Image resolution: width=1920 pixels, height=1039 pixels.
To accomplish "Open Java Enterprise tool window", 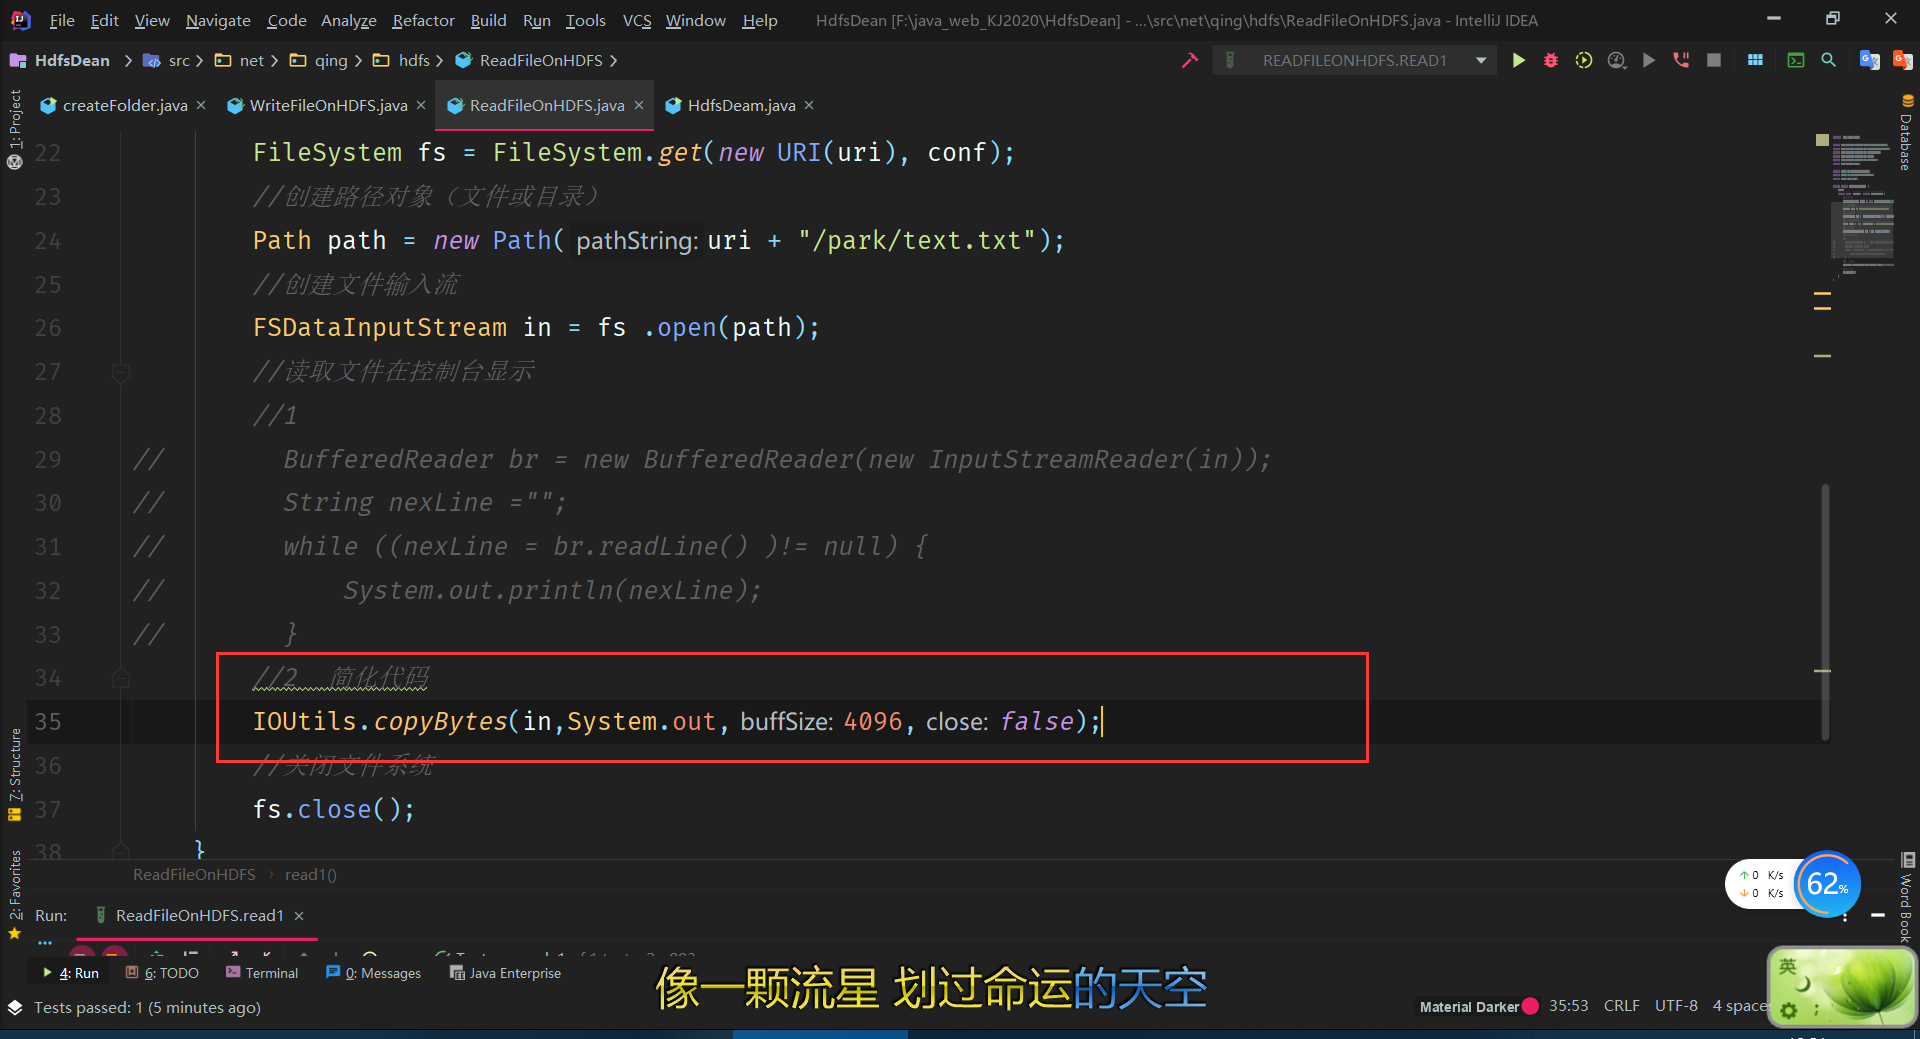I will (505, 973).
